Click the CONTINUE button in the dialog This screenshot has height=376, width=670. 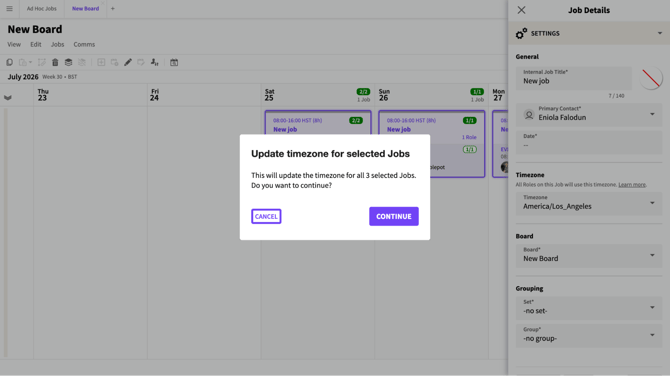pyautogui.click(x=394, y=216)
